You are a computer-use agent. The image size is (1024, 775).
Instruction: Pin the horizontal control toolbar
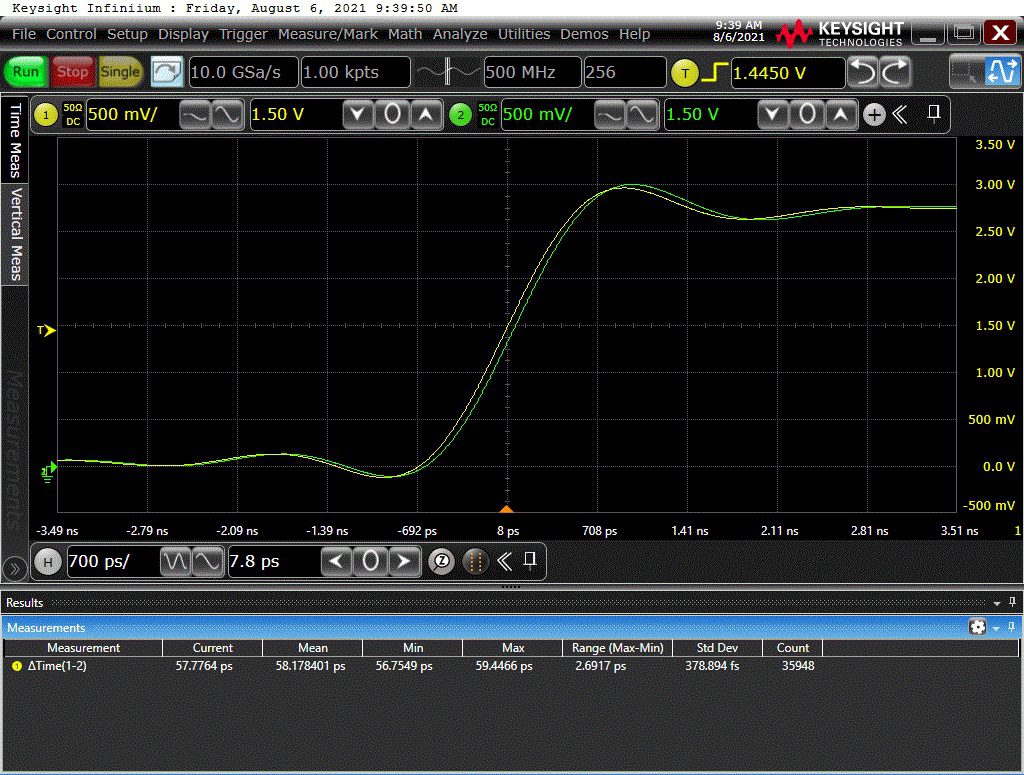click(532, 559)
